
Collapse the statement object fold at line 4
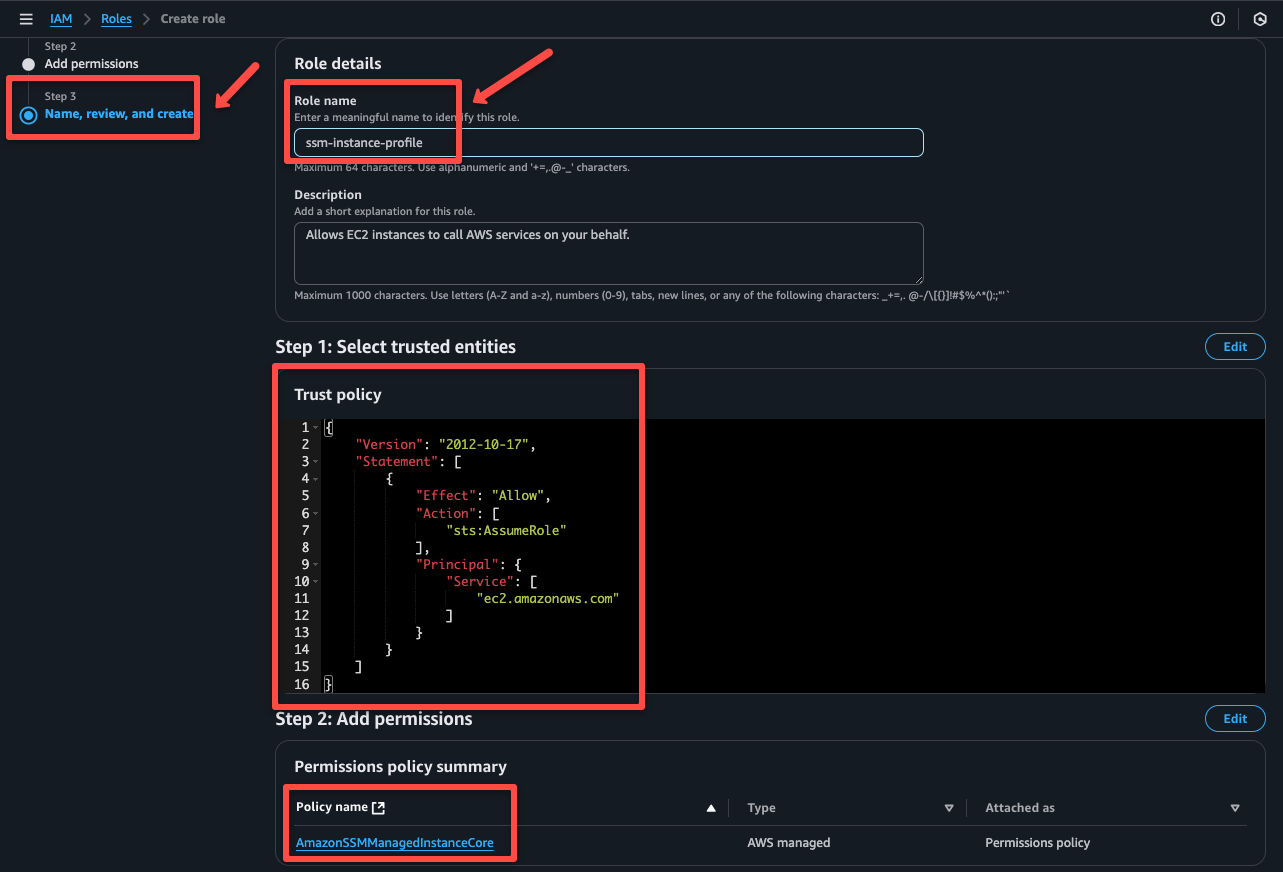[x=316, y=479]
